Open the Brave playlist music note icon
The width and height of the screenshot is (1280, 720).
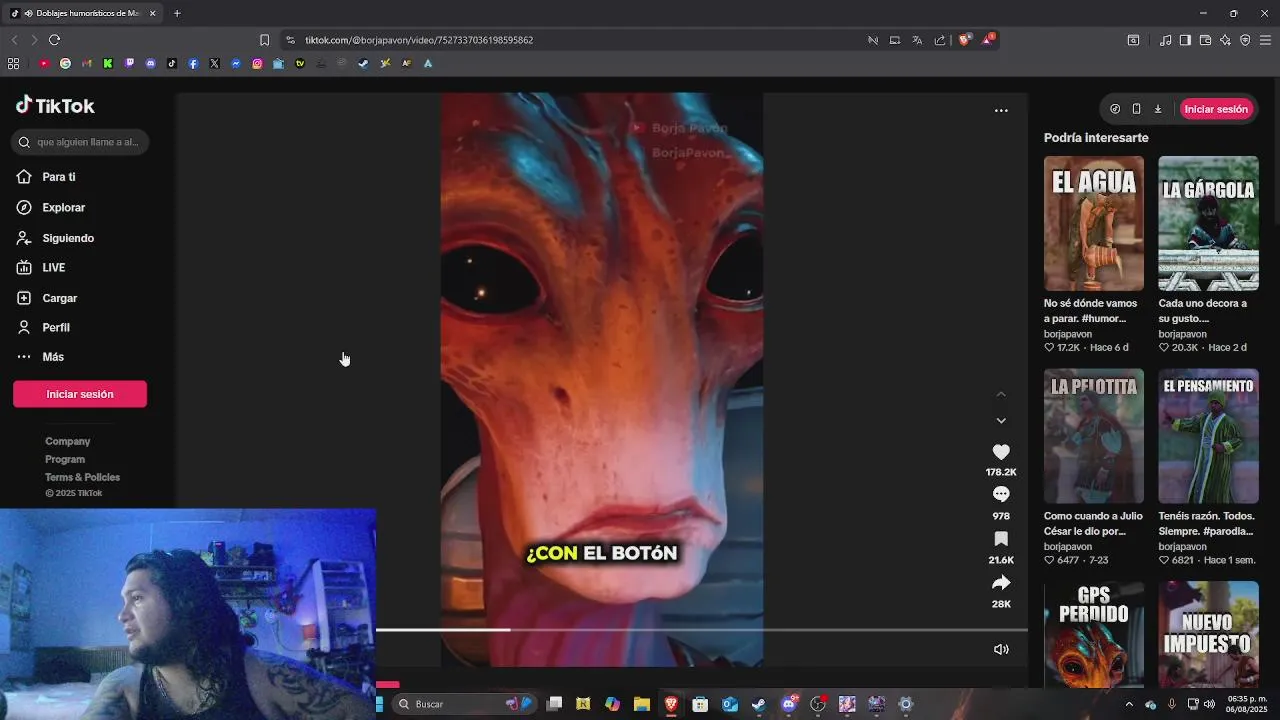tap(1165, 40)
